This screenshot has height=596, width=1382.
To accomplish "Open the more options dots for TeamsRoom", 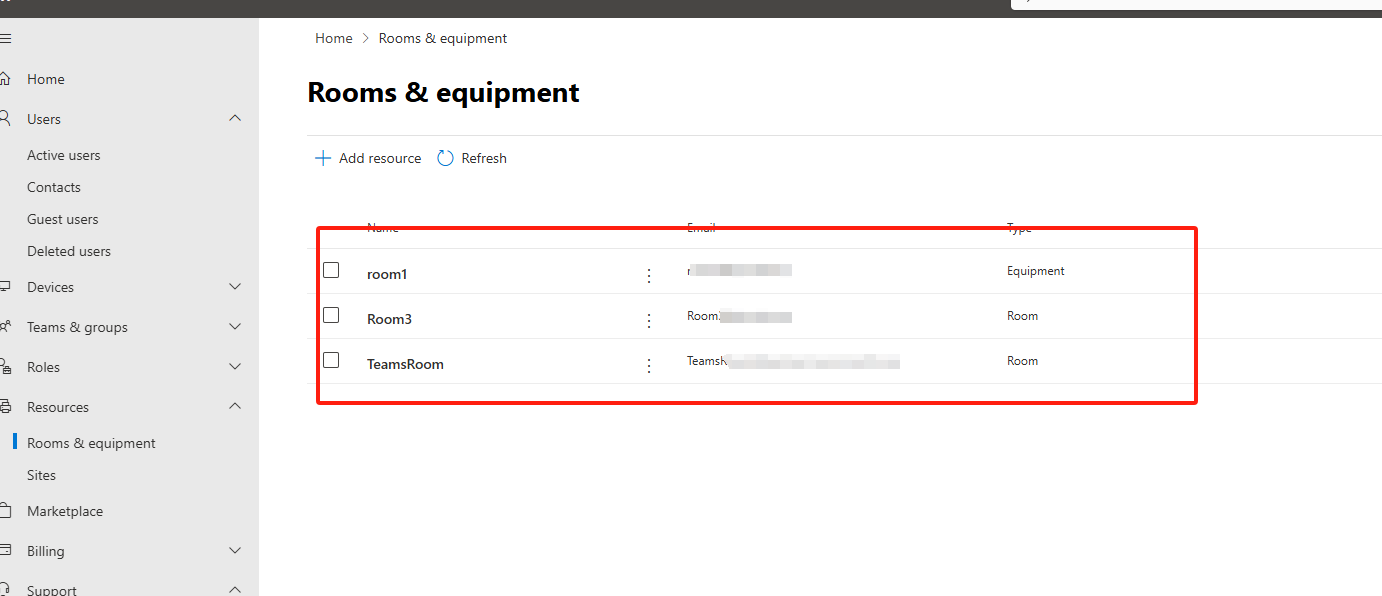I will [649, 366].
